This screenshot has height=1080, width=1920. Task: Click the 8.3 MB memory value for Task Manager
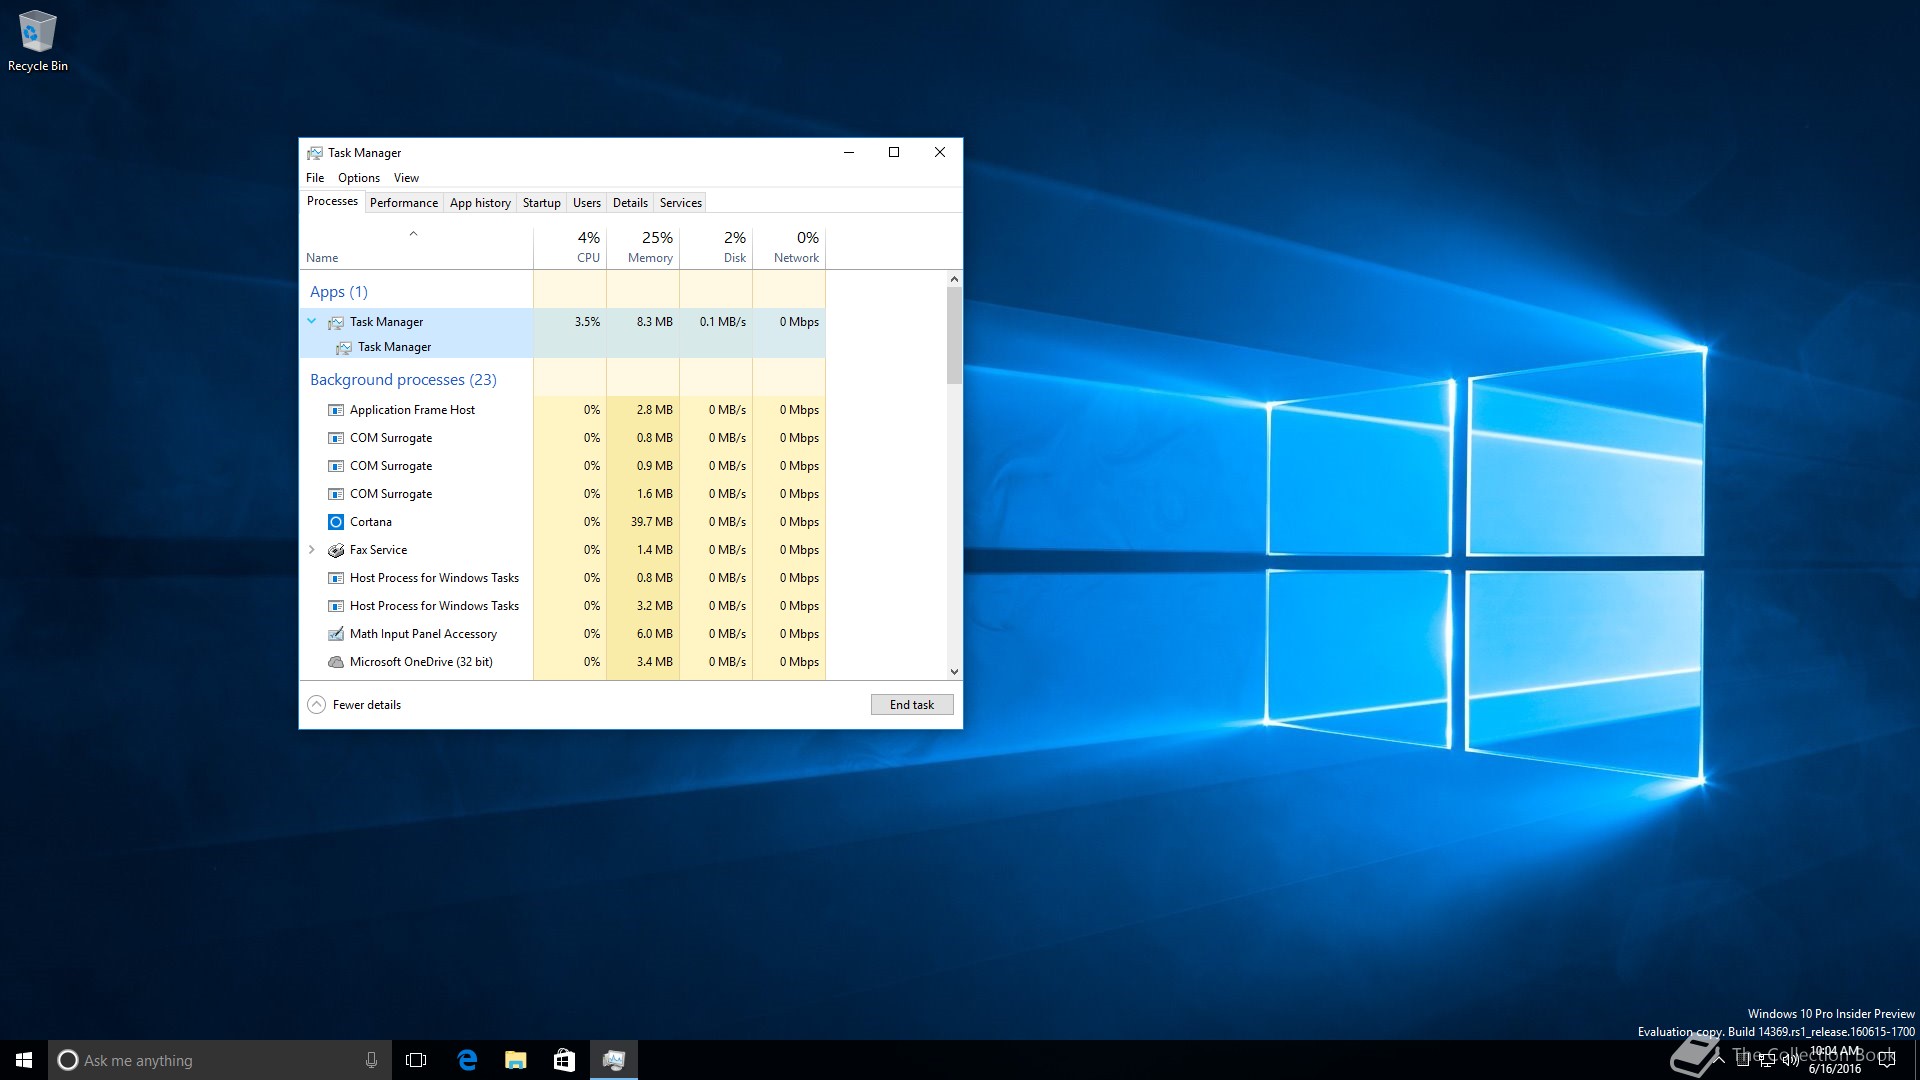coord(655,322)
